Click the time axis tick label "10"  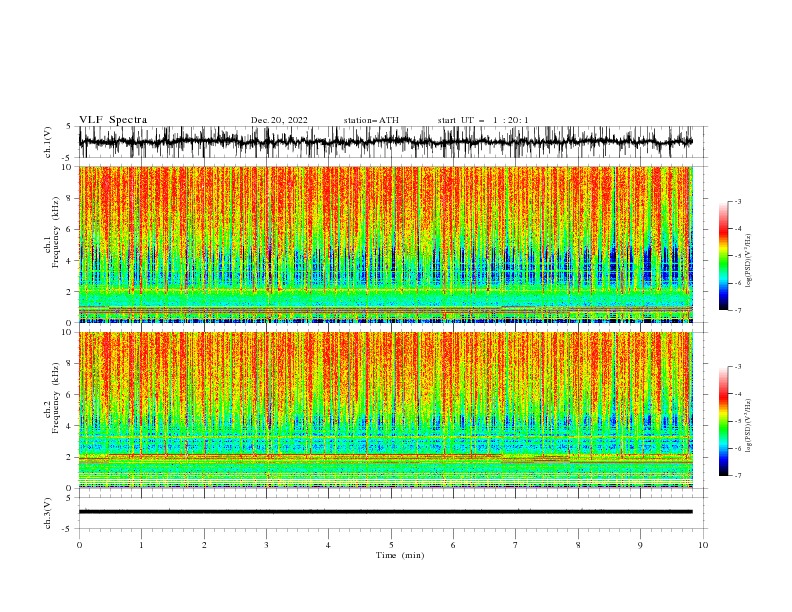click(703, 545)
